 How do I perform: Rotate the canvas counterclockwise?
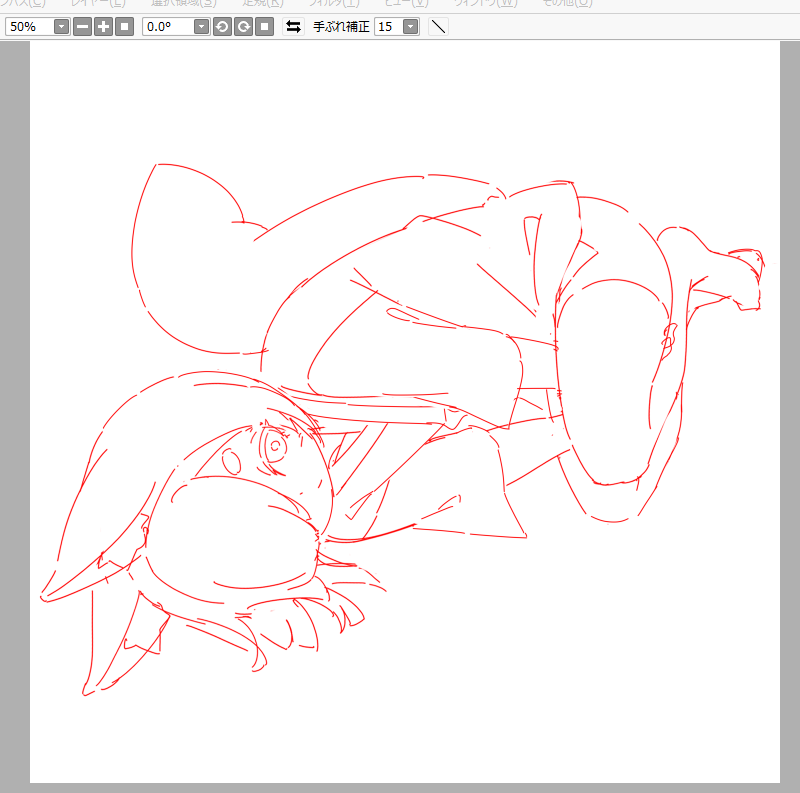222,27
